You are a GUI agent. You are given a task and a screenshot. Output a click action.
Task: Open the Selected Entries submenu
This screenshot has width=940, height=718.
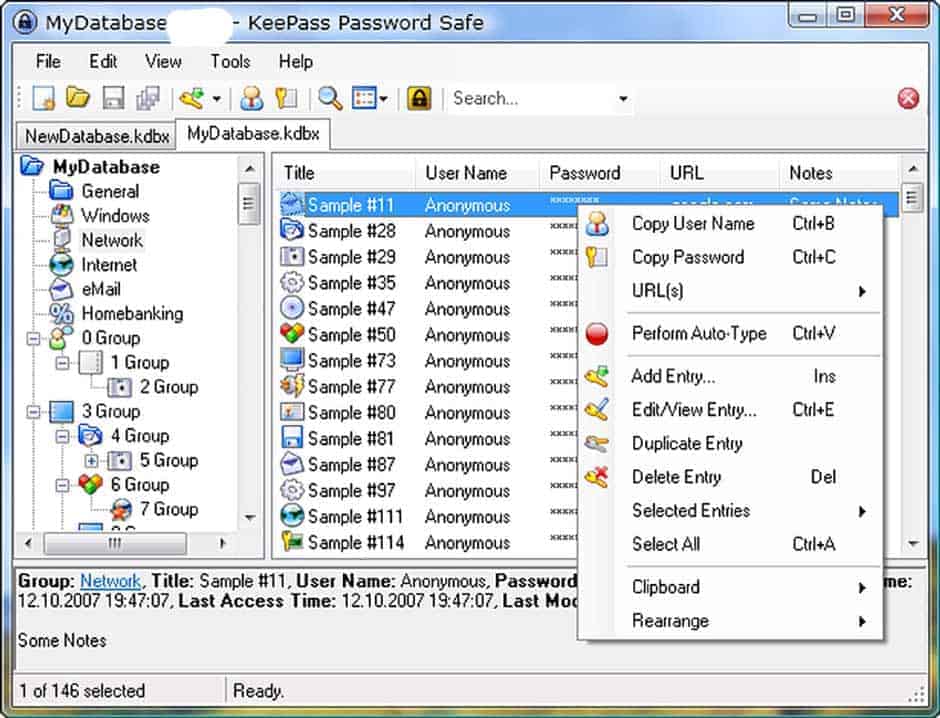coord(730,511)
